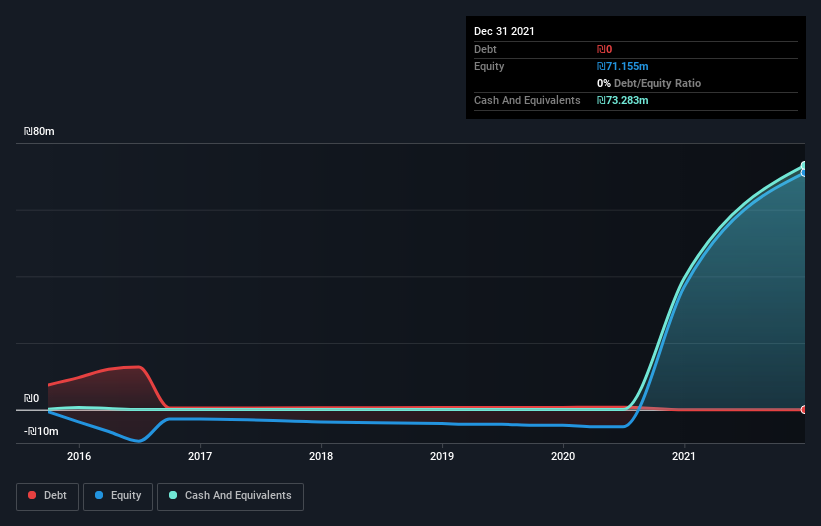Viewport: 821px width, 526px height.
Task: Click the Cash And Equivalents label in tooltip
Action: coord(527,100)
